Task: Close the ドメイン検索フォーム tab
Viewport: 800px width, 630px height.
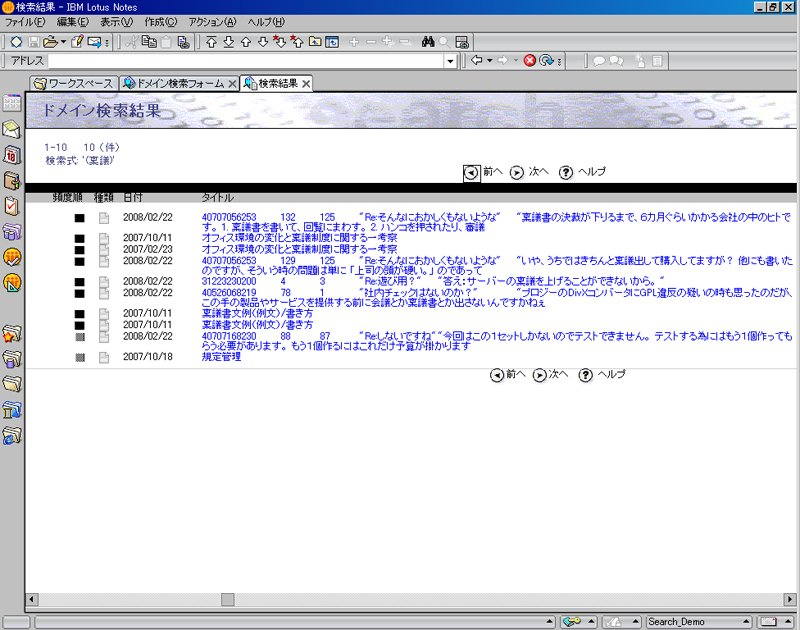Action: [x=232, y=84]
